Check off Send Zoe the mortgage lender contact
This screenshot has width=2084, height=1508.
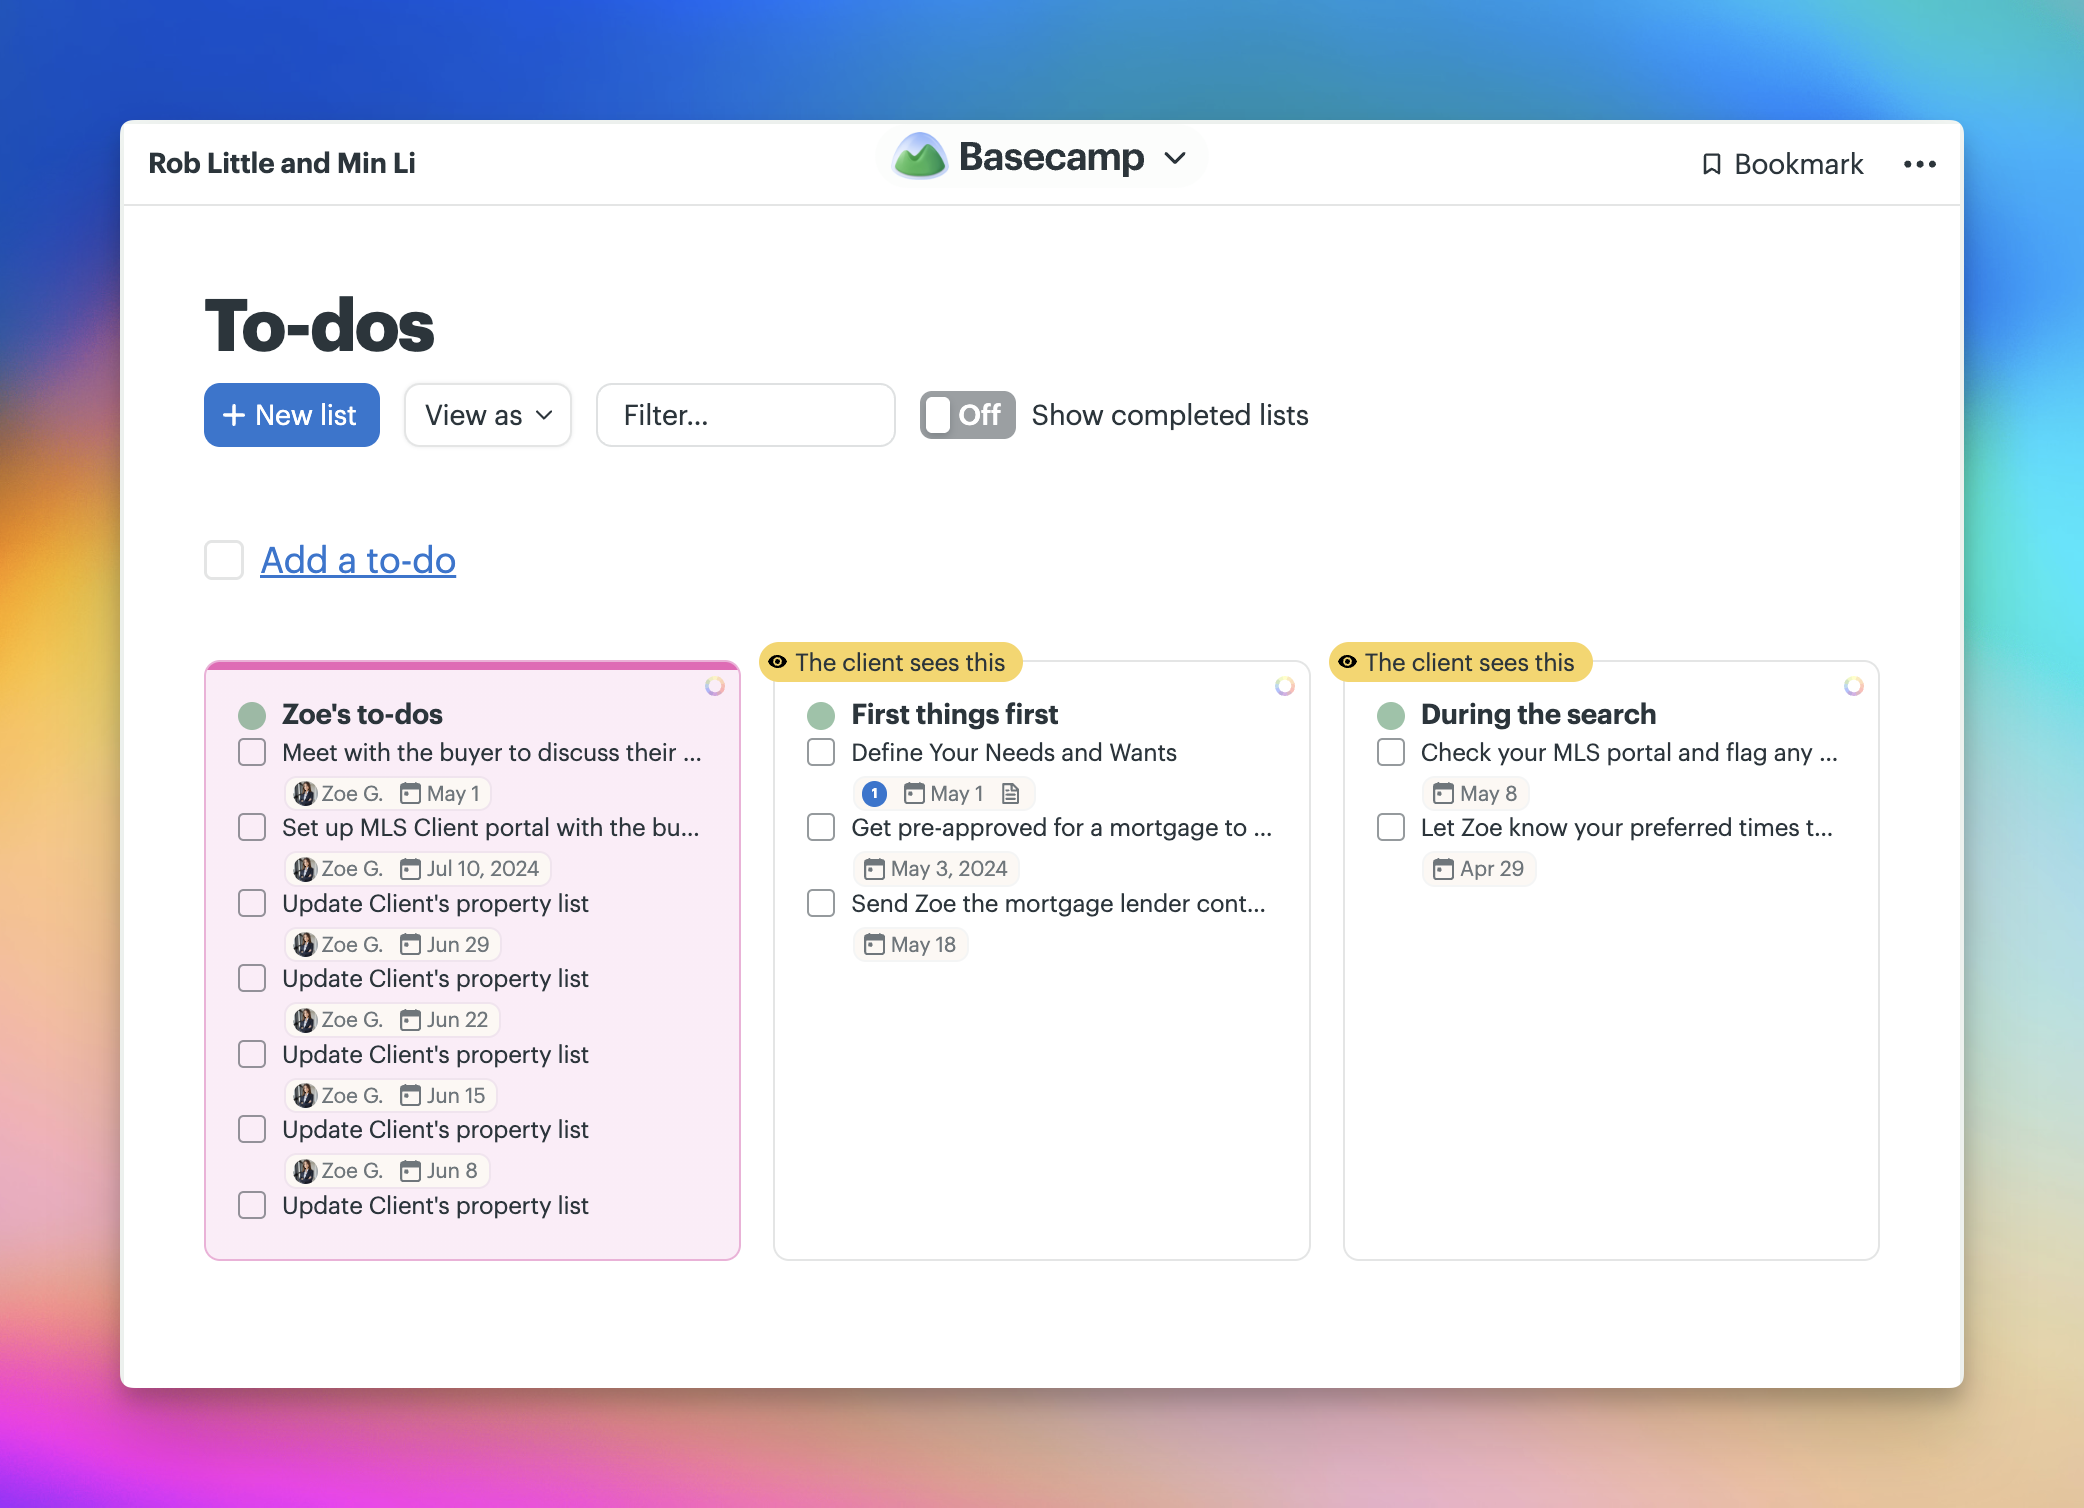(821, 903)
